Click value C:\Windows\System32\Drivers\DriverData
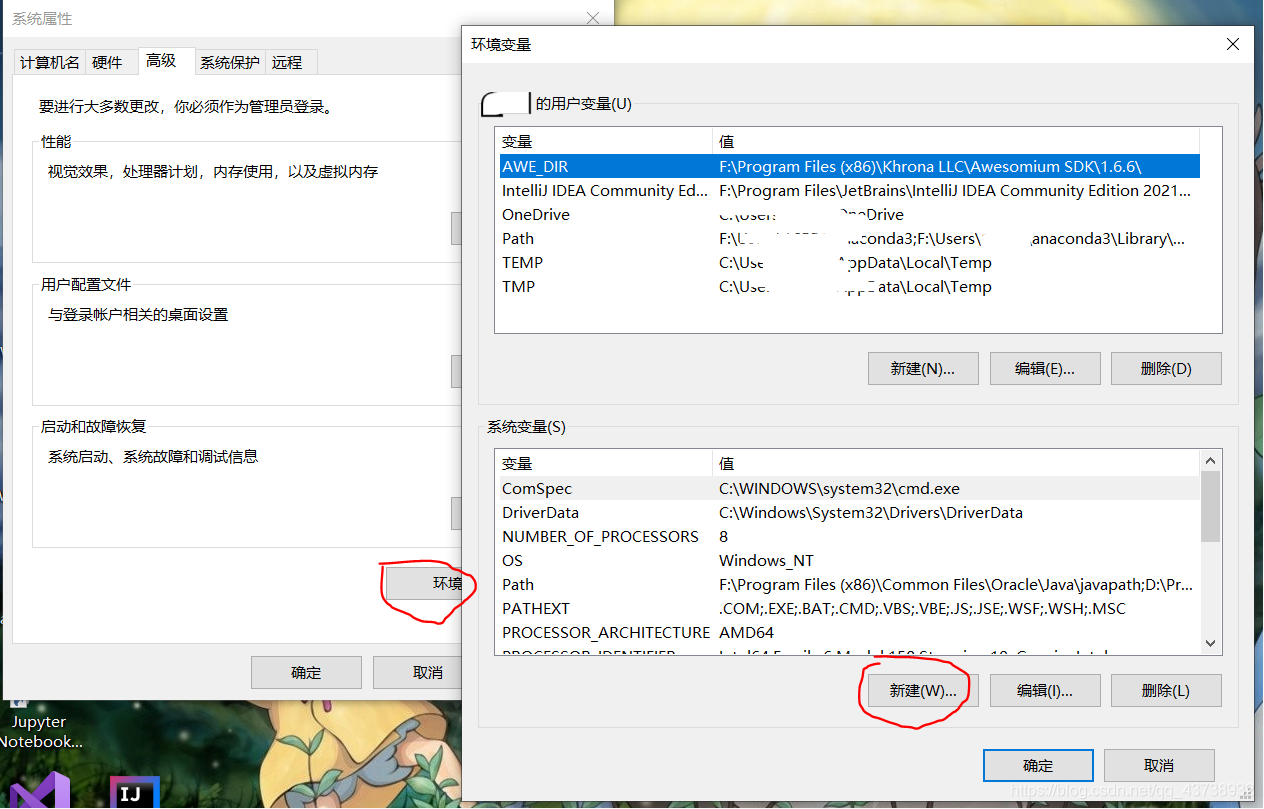The width and height of the screenshot is (1264, 809). tap(871, 512)
